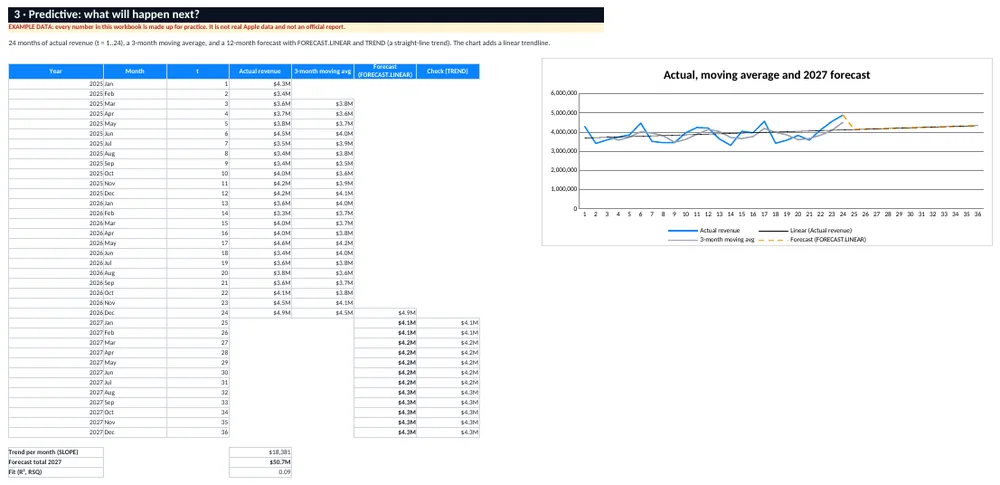Screen dimensions: 1000x485
Task: Click the Forecast $4.1M in 2027 Jan row
Action: click(385, 322)
